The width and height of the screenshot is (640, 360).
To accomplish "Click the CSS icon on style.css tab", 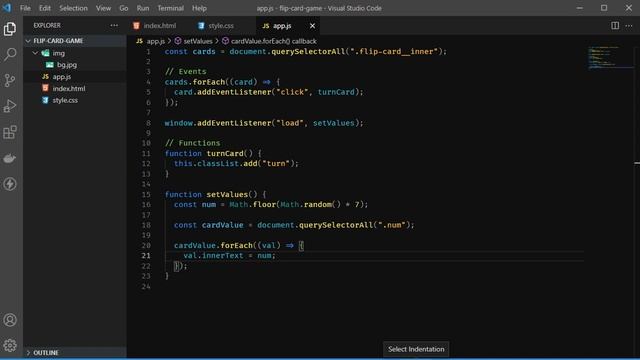I will point(201,26).
